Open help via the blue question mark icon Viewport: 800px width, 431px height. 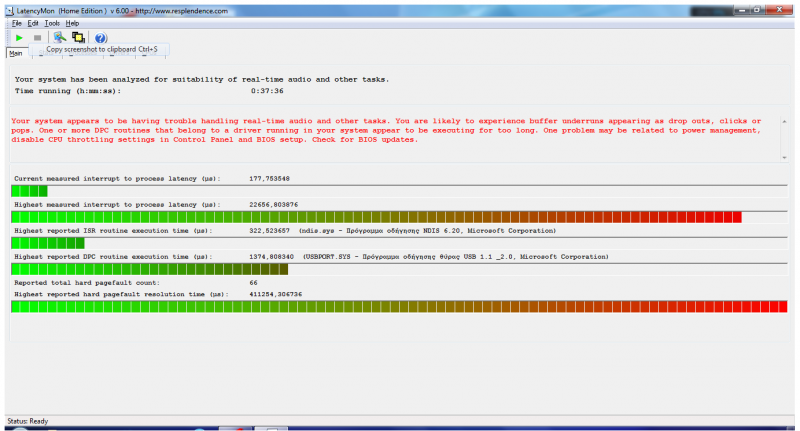pyautogui.click(x=100, y=37)
